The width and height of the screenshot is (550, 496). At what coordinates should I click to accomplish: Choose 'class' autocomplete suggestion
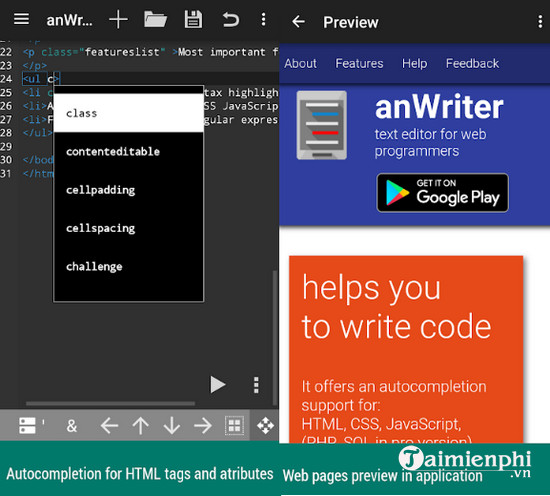[x=128, y=113]
